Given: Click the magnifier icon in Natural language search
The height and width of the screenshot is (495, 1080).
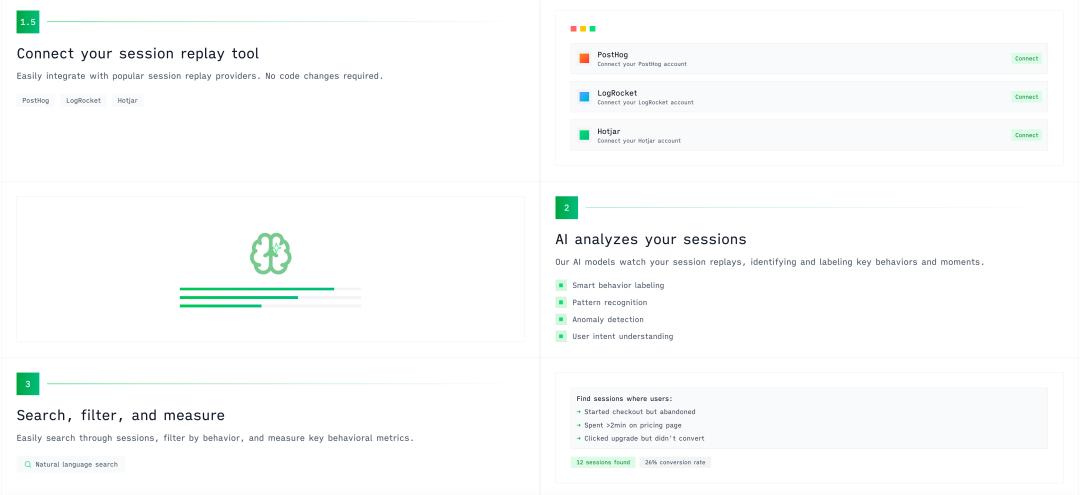Looking at the screenshot, I should point(27,464).
